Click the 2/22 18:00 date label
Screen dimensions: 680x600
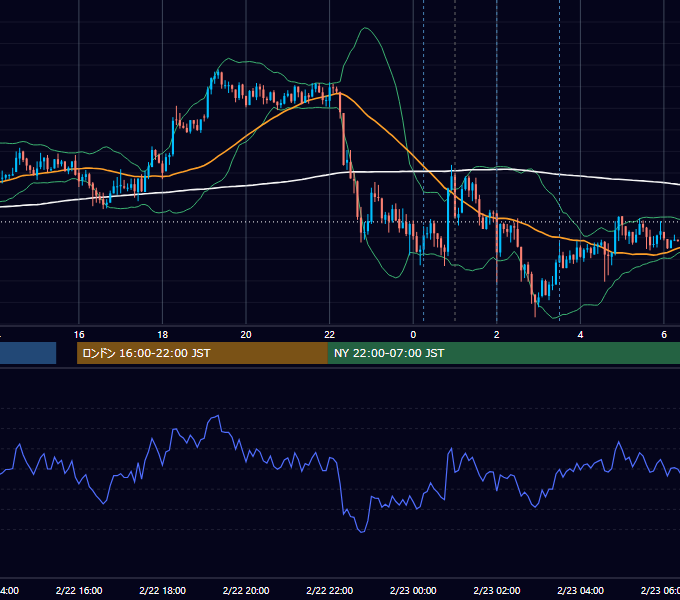click(x=163, y=590)
